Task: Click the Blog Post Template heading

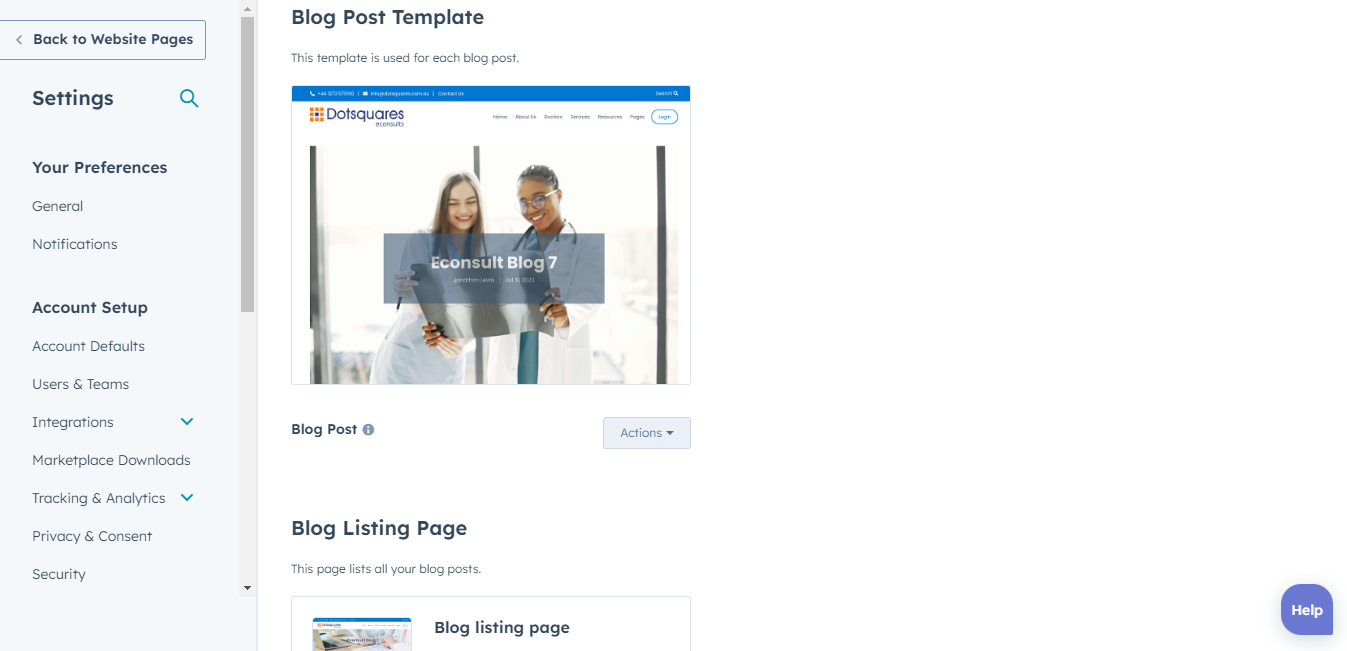Action: (x=388, y=17)
